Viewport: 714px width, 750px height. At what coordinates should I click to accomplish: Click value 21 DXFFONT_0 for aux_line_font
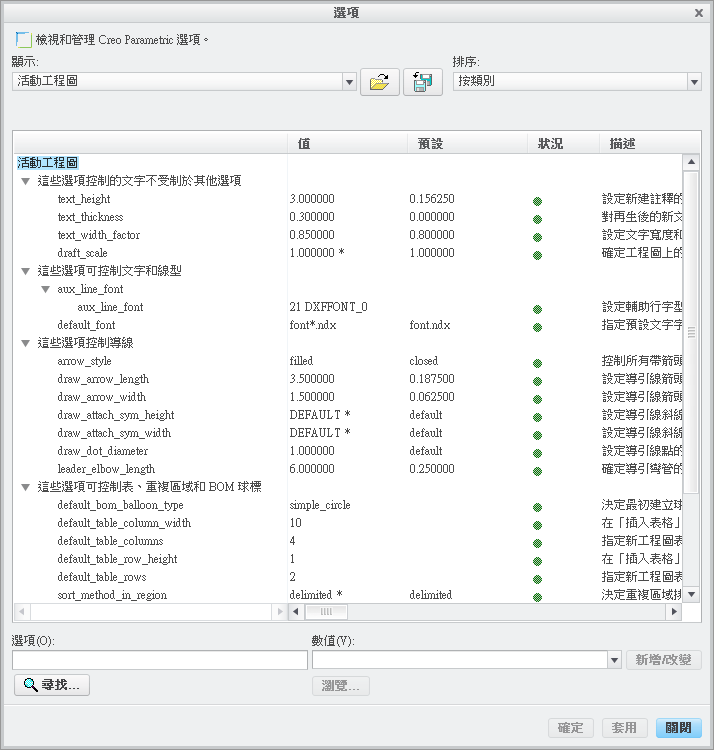point(328,307)
